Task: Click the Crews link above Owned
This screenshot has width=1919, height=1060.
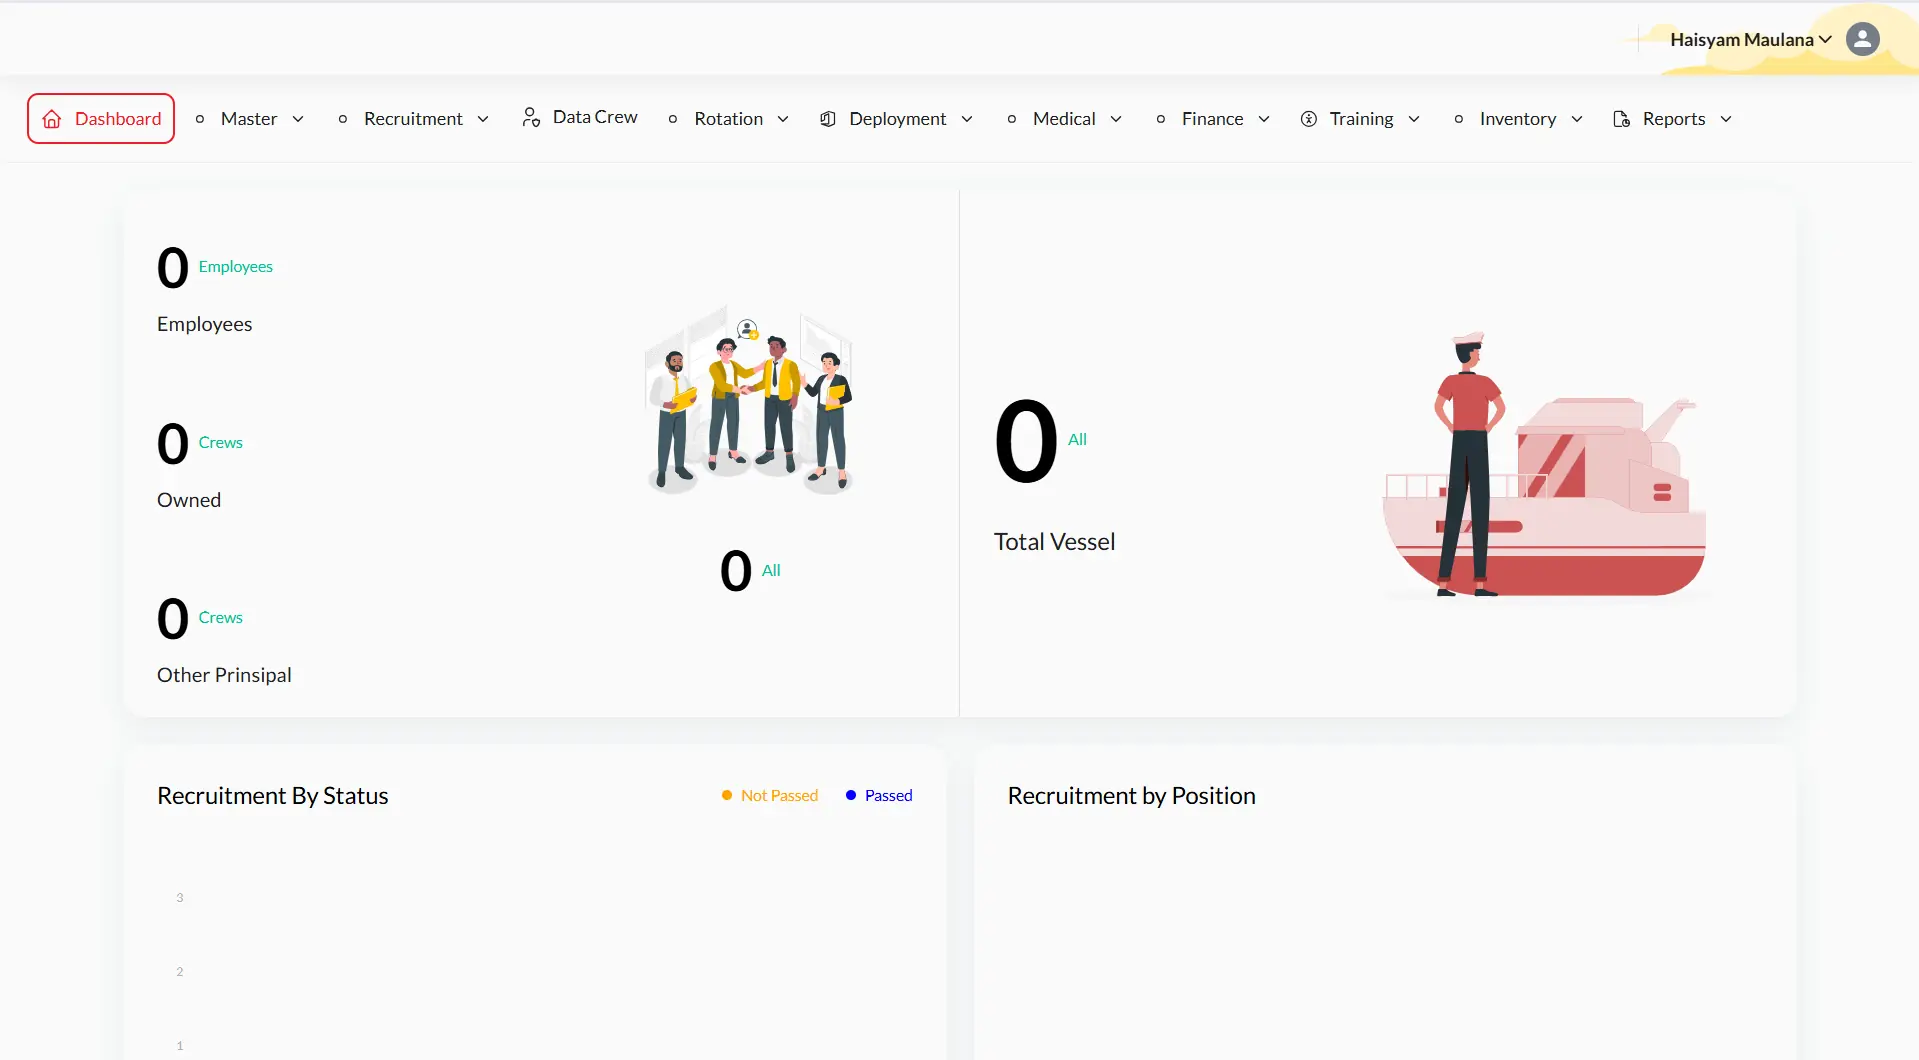Action: (220, 442)
